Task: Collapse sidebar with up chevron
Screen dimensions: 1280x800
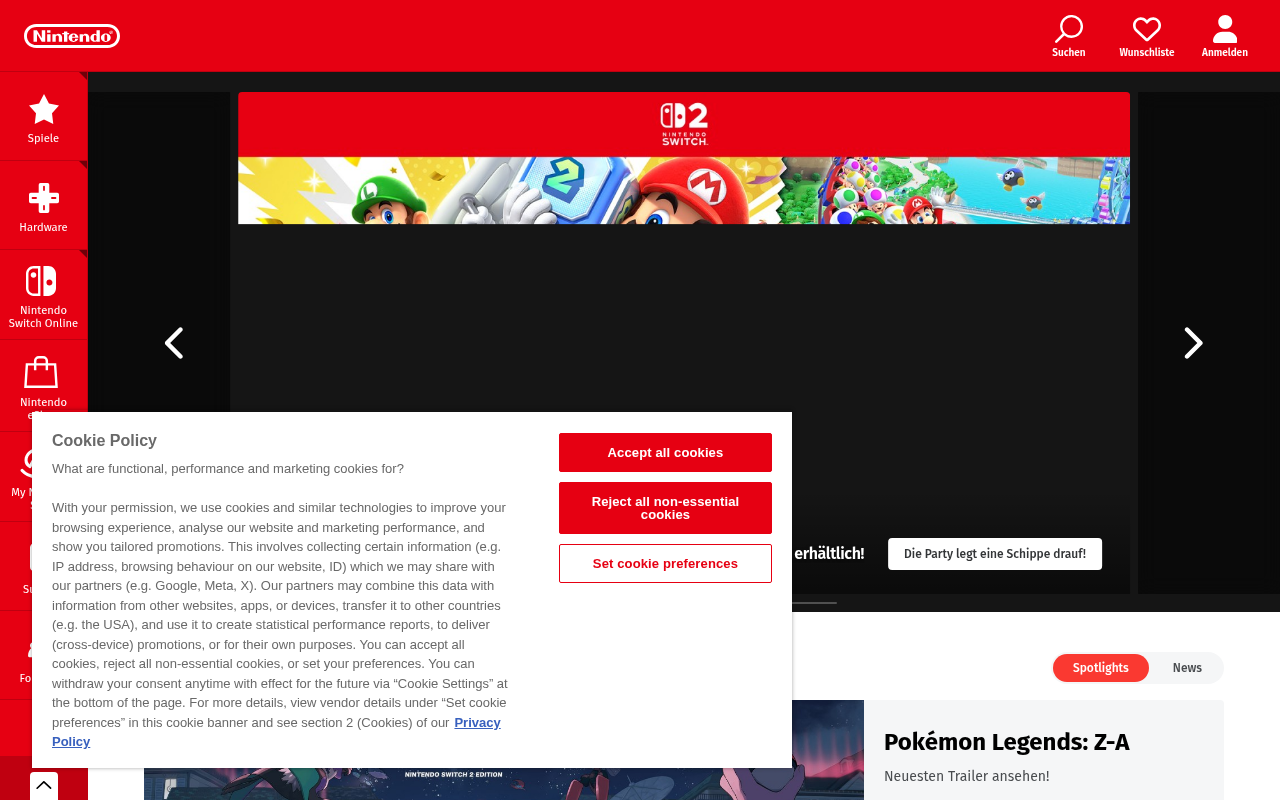Action: (44, 786)
